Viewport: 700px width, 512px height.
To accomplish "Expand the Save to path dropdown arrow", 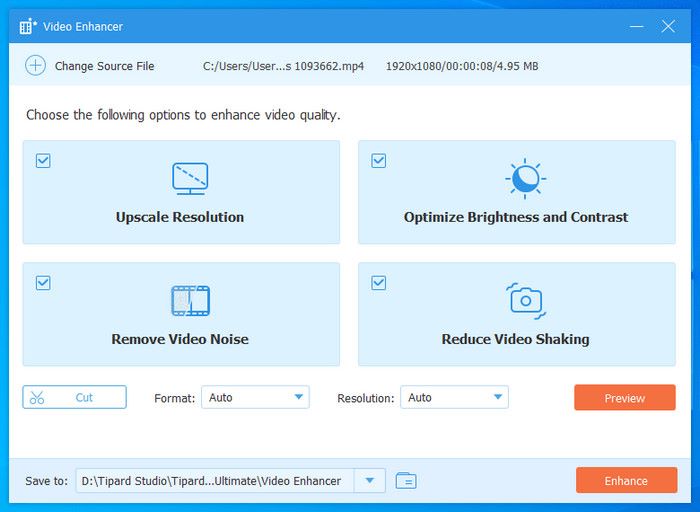I will click(x=370, y=481).
